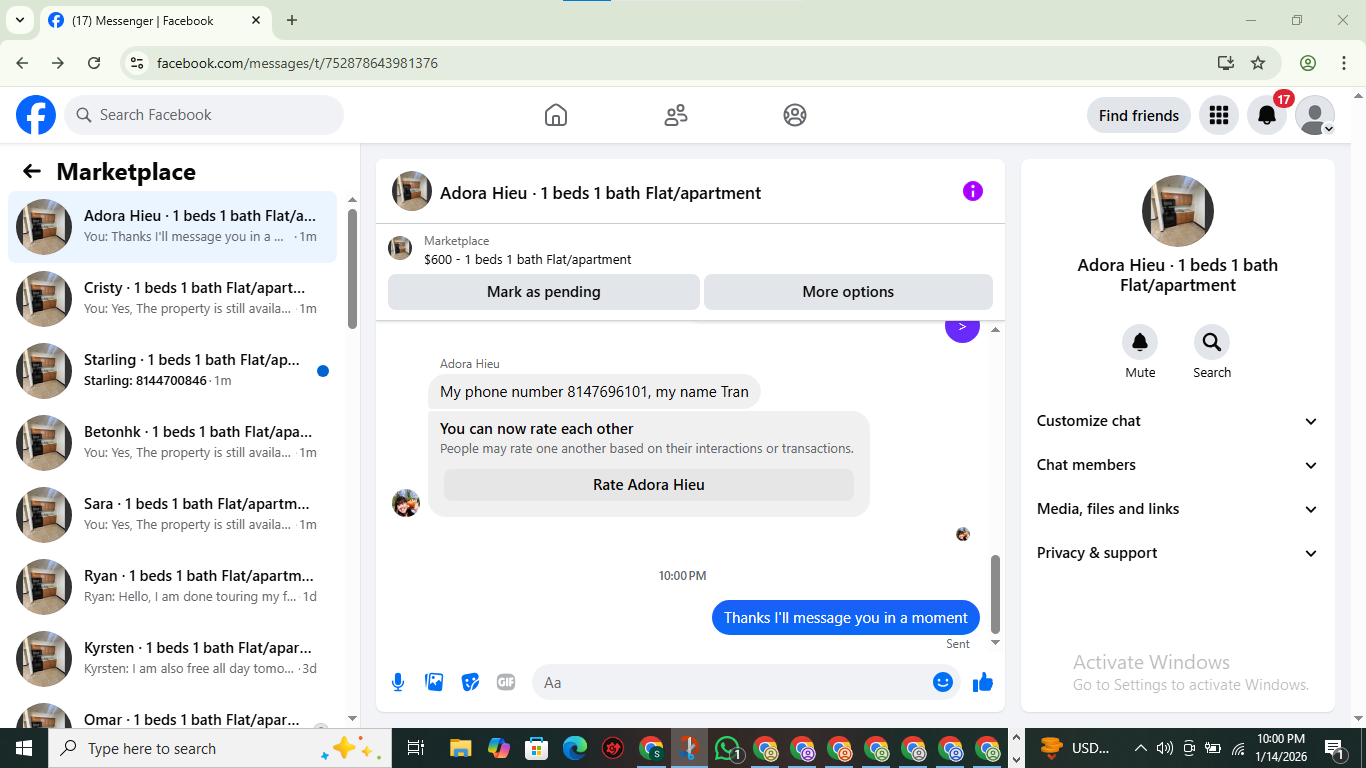This screenshot has width=1366, height=768.
Task: Go back using Marketplace back arrow
Action: pyautogui.click(x=32, y=171)
